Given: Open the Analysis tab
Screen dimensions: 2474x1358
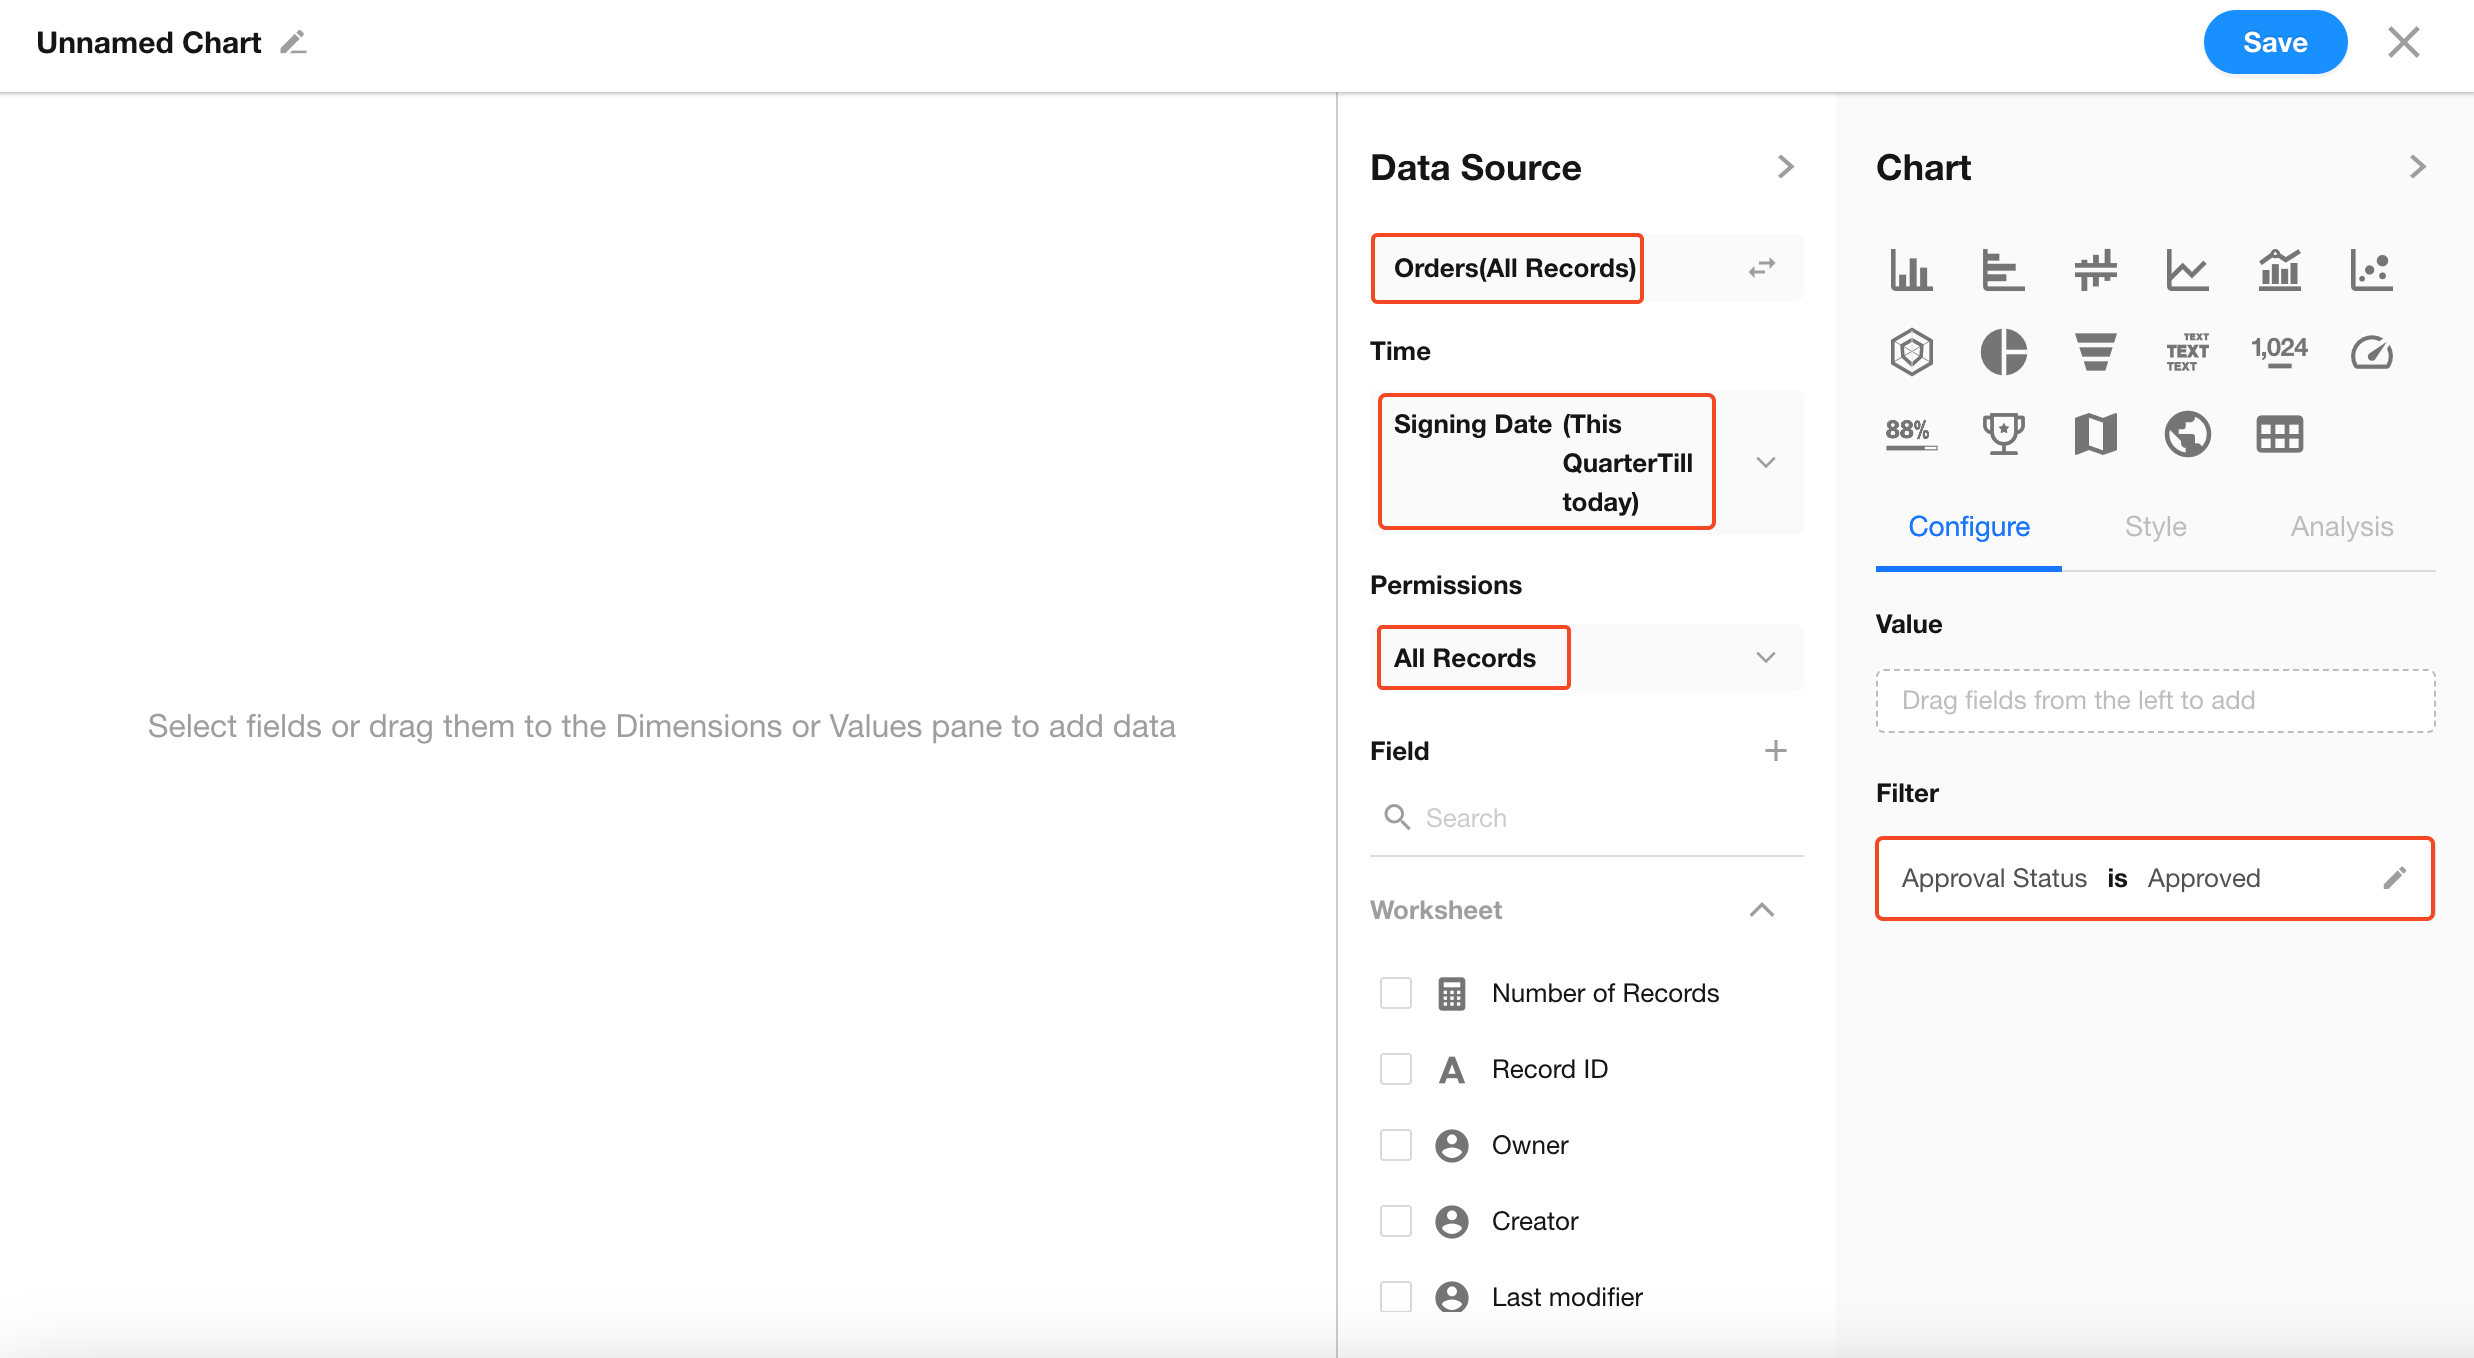Looking at the screenshot, I should 2341,527.
